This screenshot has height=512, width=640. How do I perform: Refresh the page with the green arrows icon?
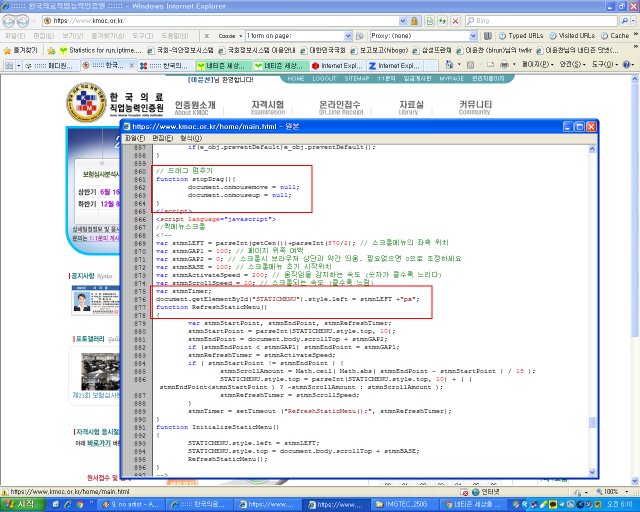coord(442,21)
